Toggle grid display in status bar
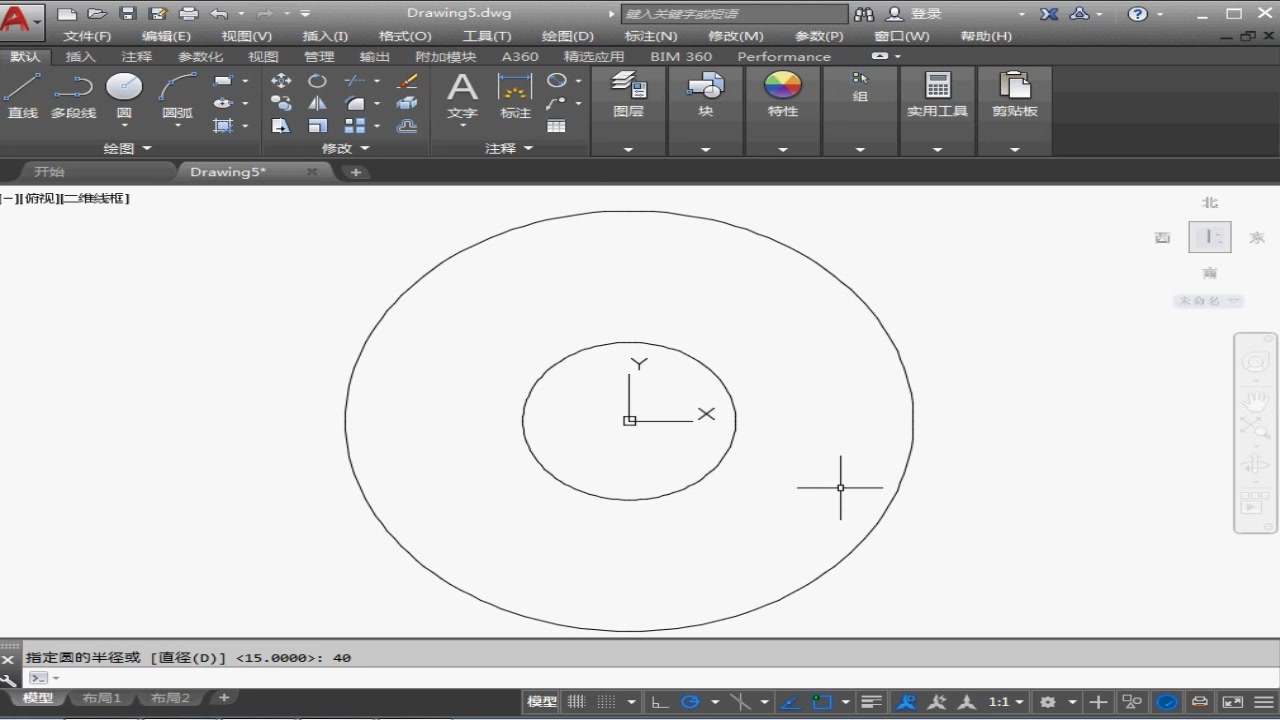The image size is (1280, 720). click(577, 702)
